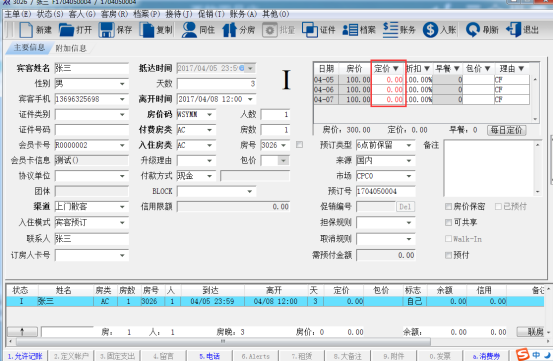Enable the 房价保密 checkbox
Screen dimensions: 553x362
pyautogui.click(x=448, y=206)
